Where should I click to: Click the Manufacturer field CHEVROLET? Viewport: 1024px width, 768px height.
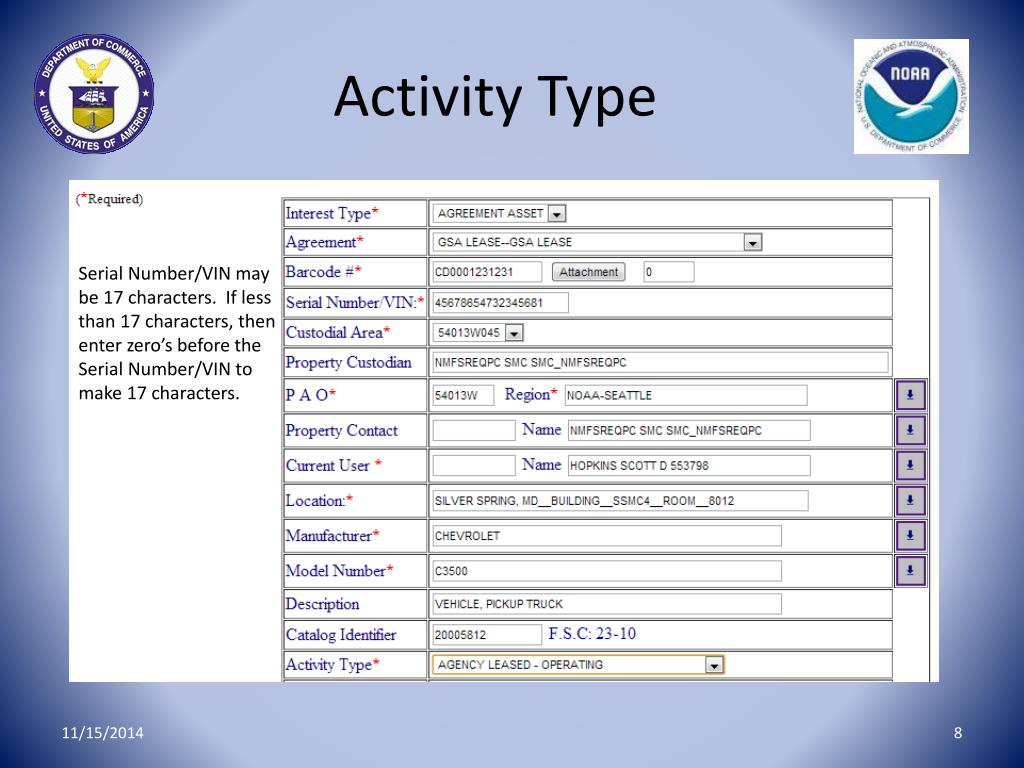(x=607, y=536)
